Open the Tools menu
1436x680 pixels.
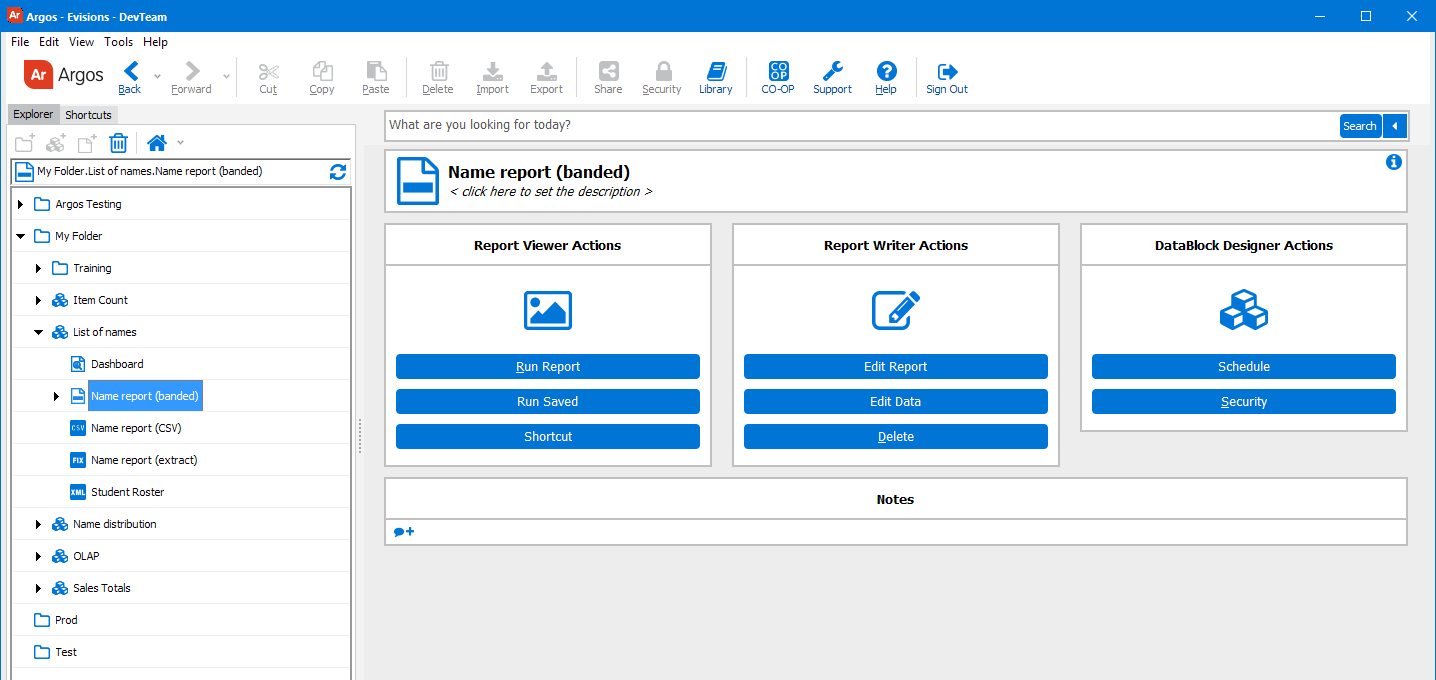coord(119,42)
